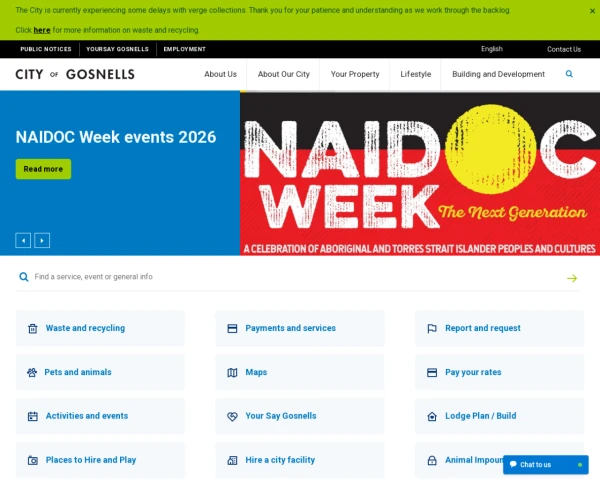The width and height of the screenshot is (600, 480).
Task: Submit search with green arrow icon
Action: point(572,278)
